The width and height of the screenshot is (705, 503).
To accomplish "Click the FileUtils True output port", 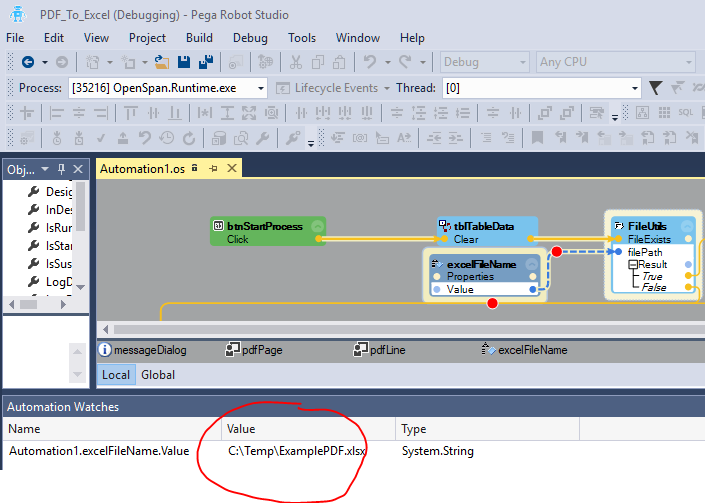I will (x=688, y=275).
